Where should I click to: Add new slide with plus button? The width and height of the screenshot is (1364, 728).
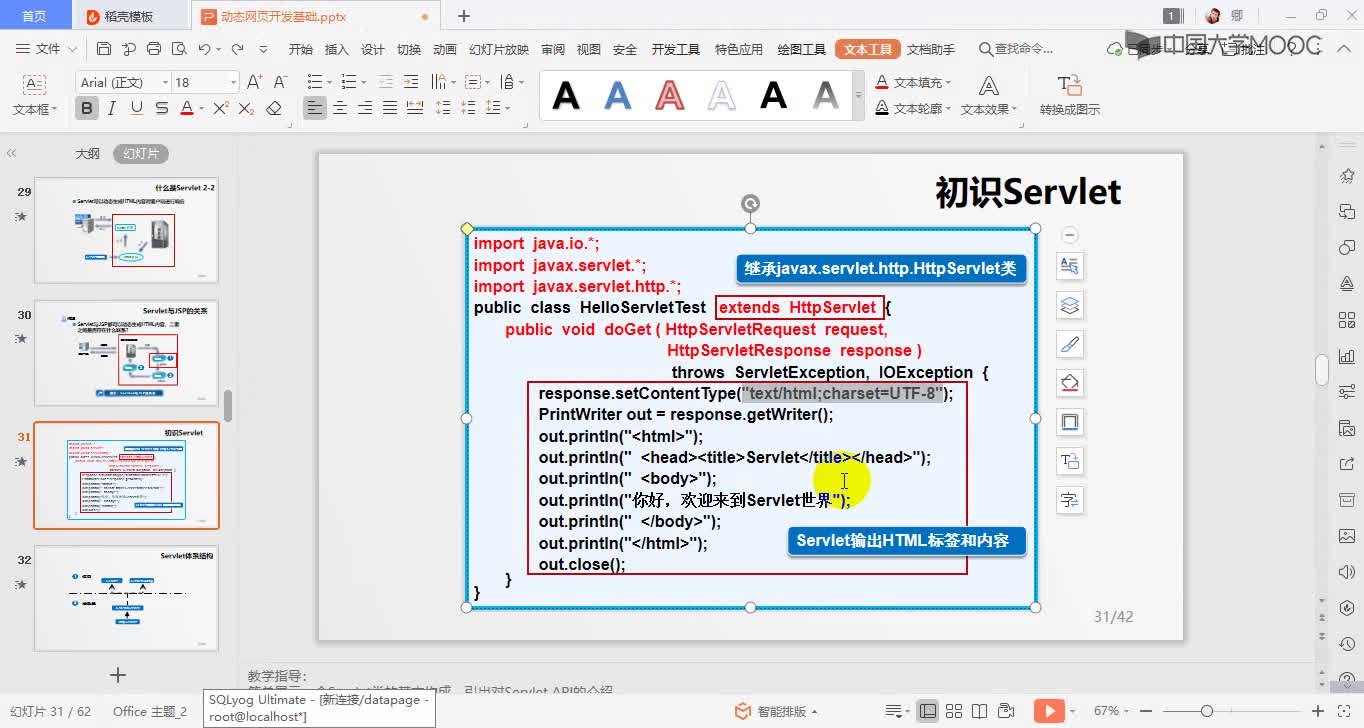(x=118, y=675)
